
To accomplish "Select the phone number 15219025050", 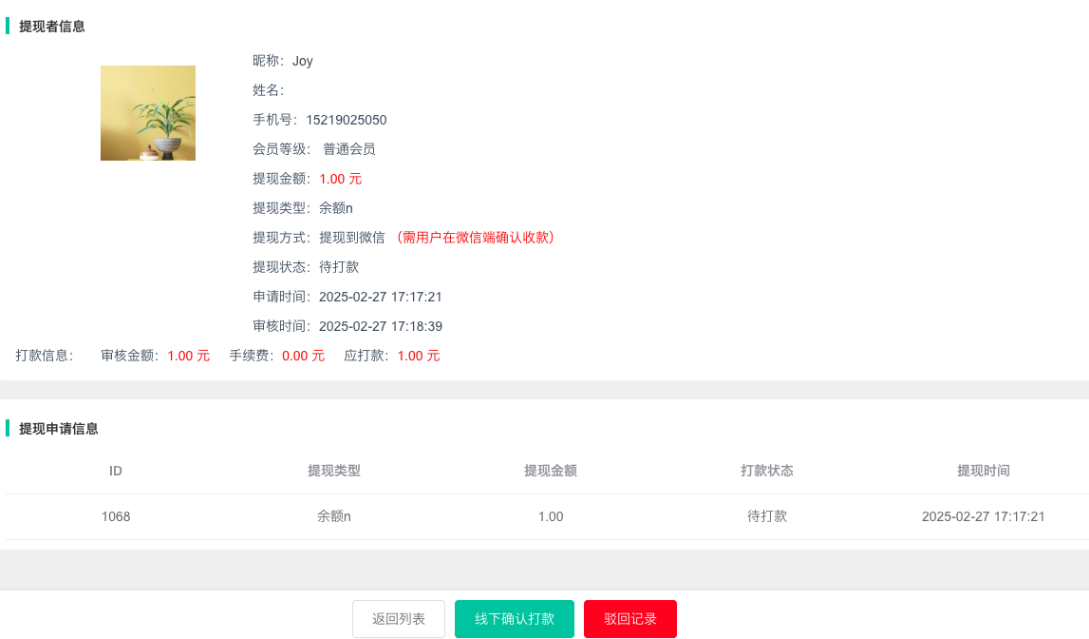I will click(x=346, y=120).
